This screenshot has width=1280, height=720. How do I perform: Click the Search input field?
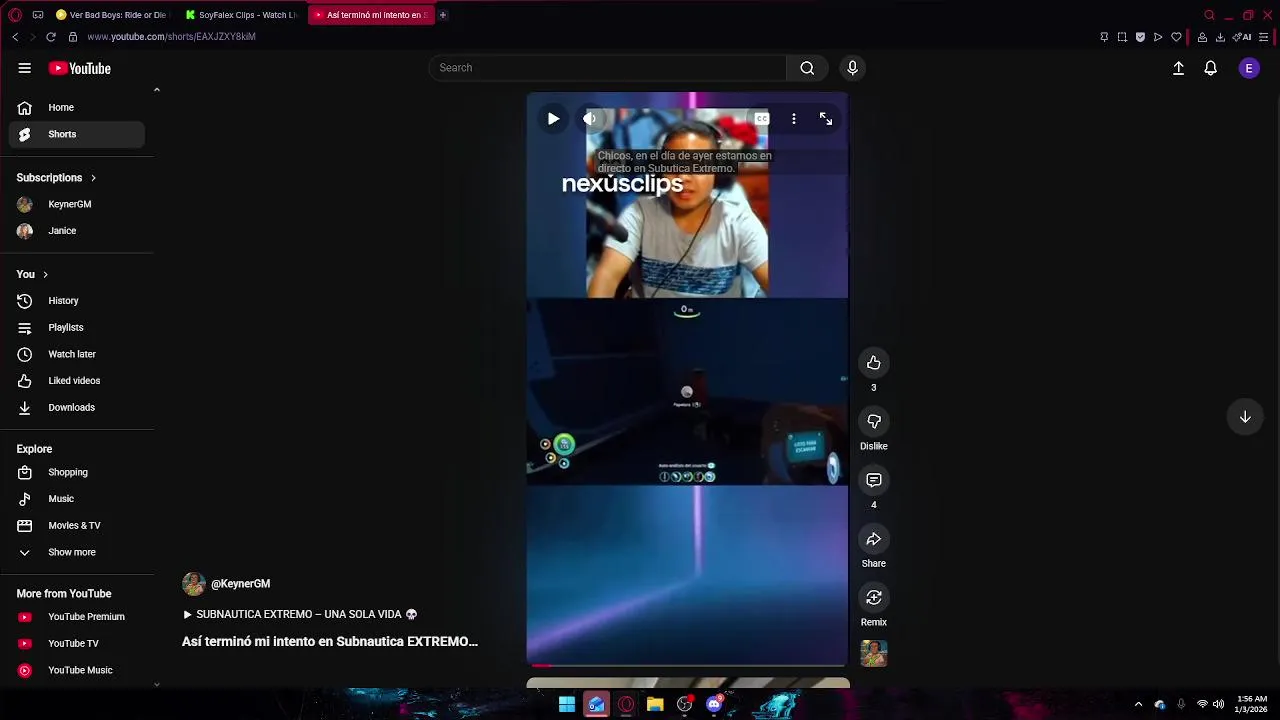tap(608, 68)
